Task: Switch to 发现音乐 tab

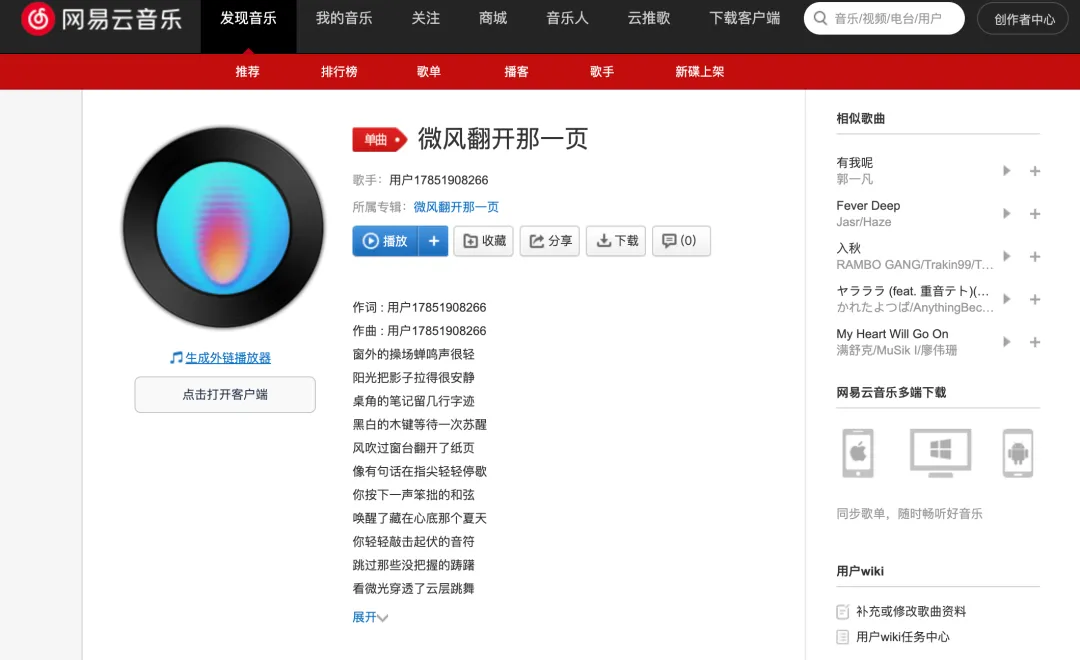Action: pos(249,19)
